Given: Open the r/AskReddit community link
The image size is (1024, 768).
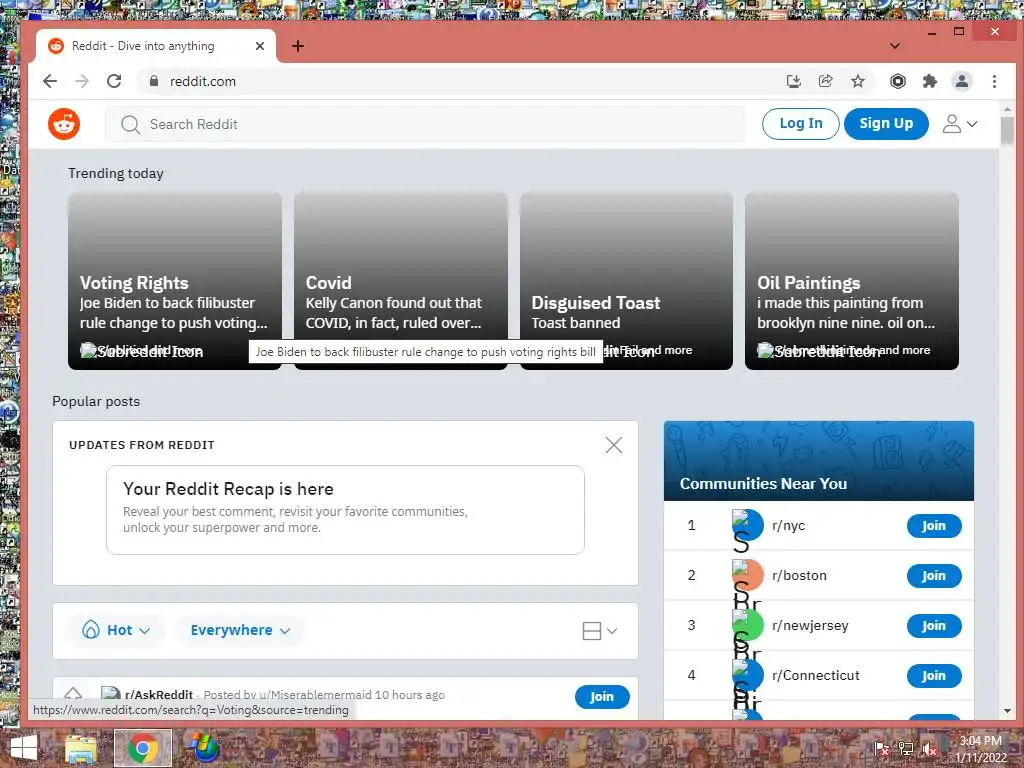Looking at the screenshot, I should (x=159, y=695).
